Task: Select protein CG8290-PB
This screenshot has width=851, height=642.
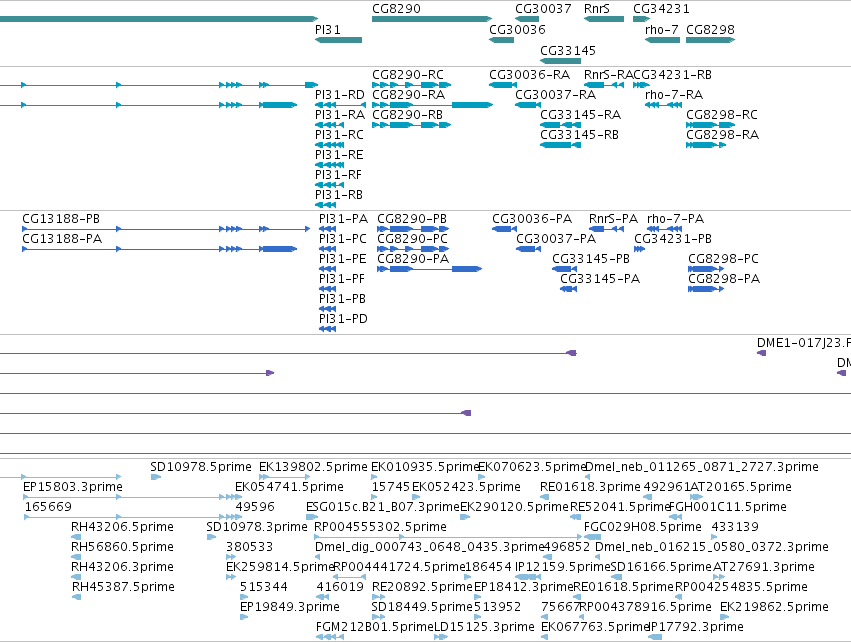Action: pyautogui.click(x=414, y=229)
